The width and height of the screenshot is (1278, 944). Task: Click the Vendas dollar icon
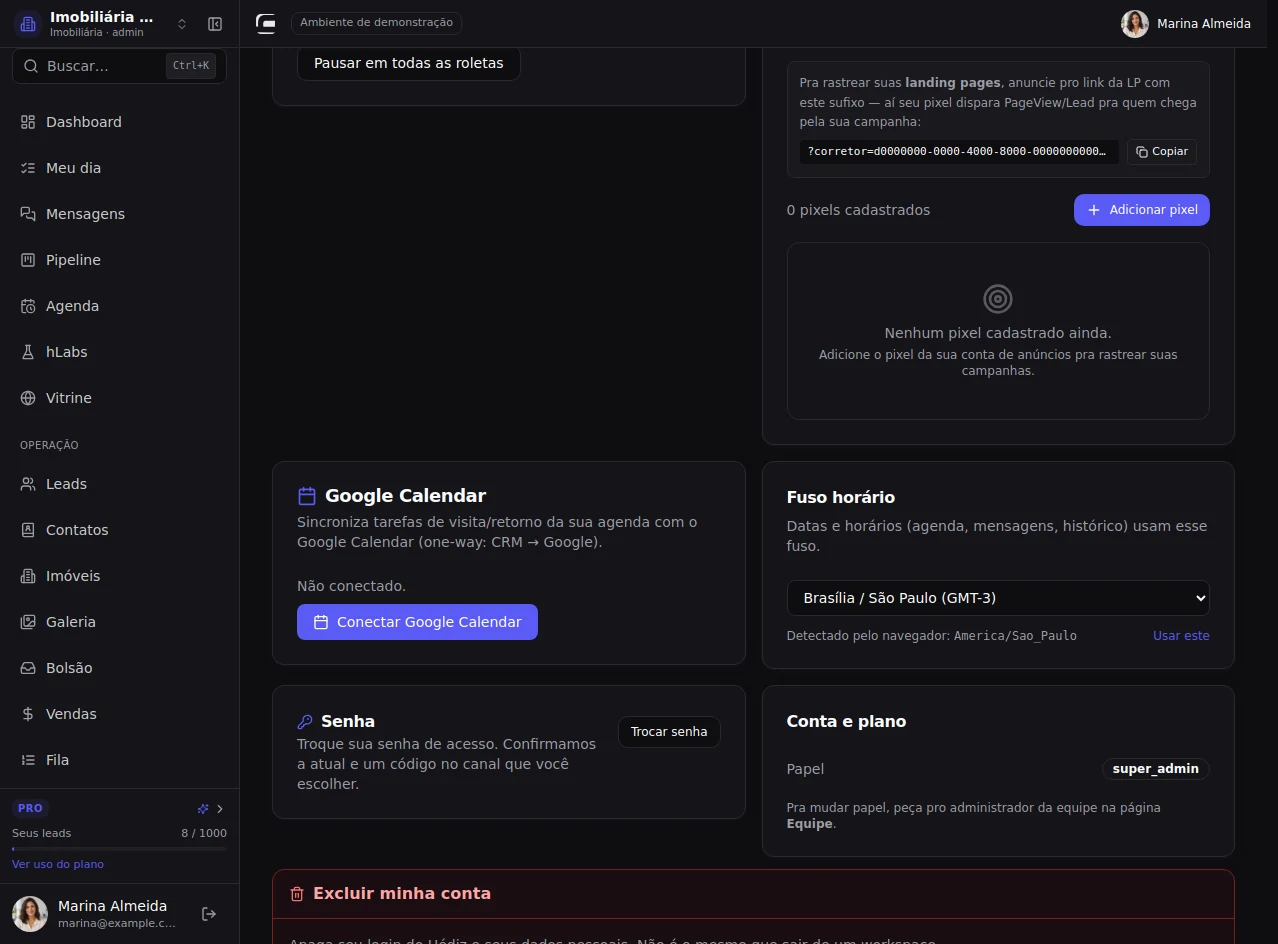pos(28,714)
